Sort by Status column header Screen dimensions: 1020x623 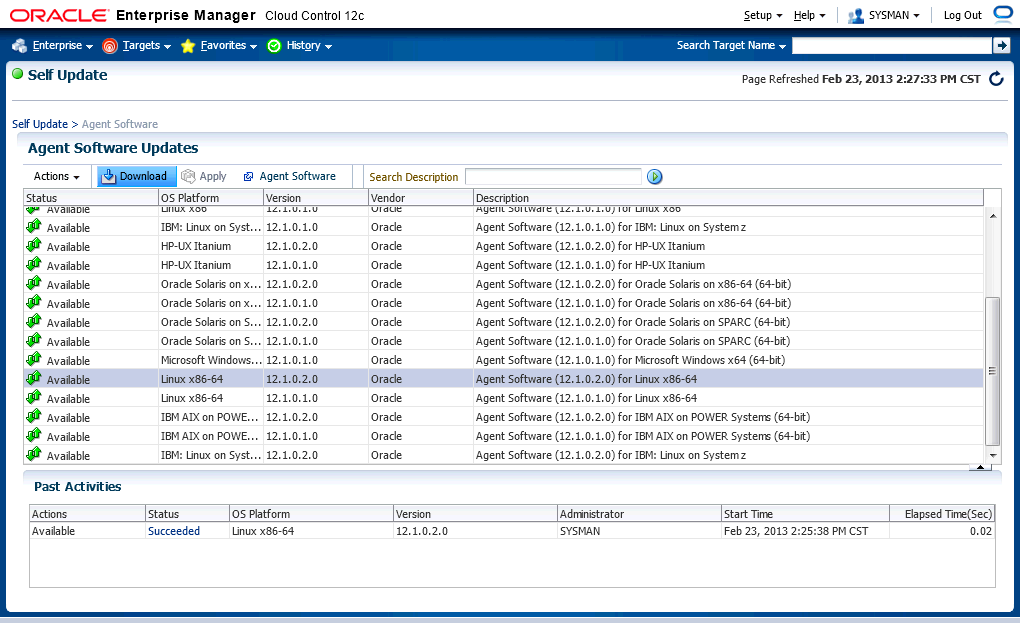tap(90, 198)
